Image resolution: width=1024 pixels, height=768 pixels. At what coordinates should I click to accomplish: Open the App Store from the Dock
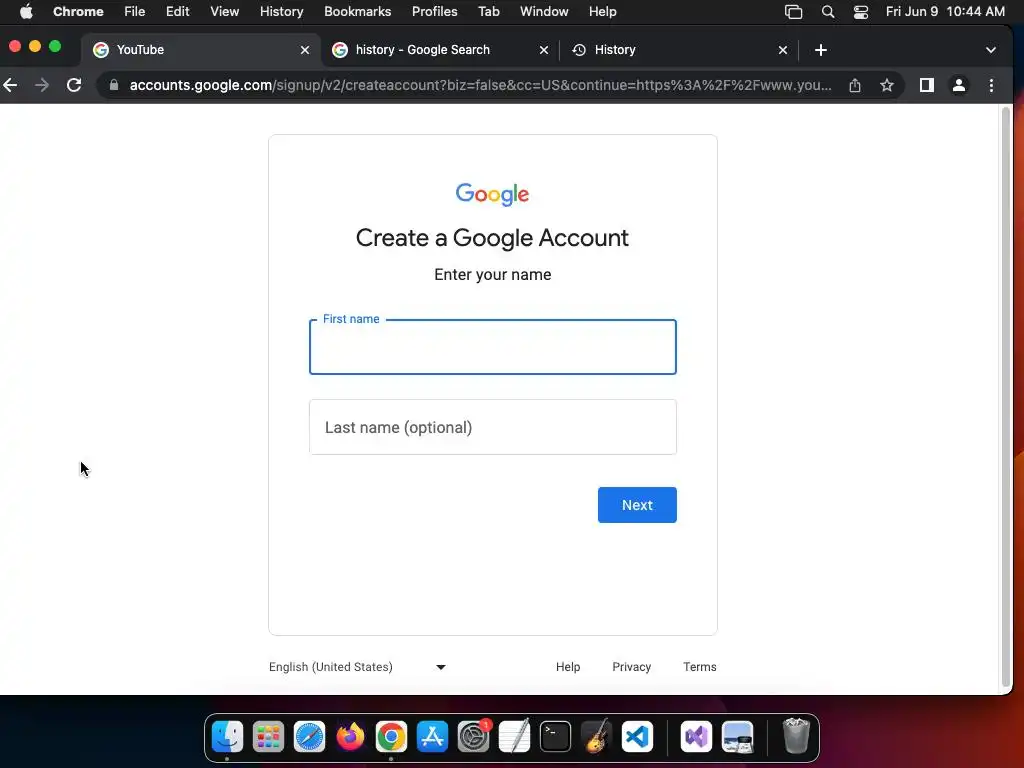click(432, 737)
